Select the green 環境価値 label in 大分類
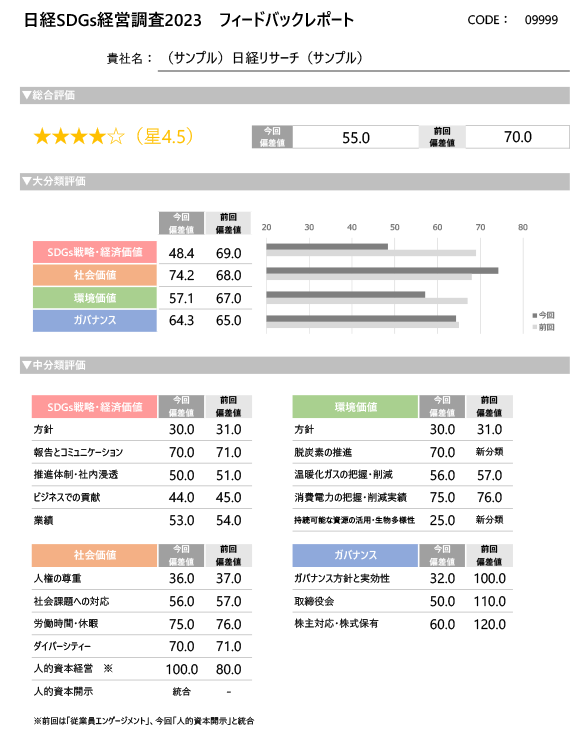The width and height of the screenshot is (570, 729). pyautogui.click(x=95, y=298)
